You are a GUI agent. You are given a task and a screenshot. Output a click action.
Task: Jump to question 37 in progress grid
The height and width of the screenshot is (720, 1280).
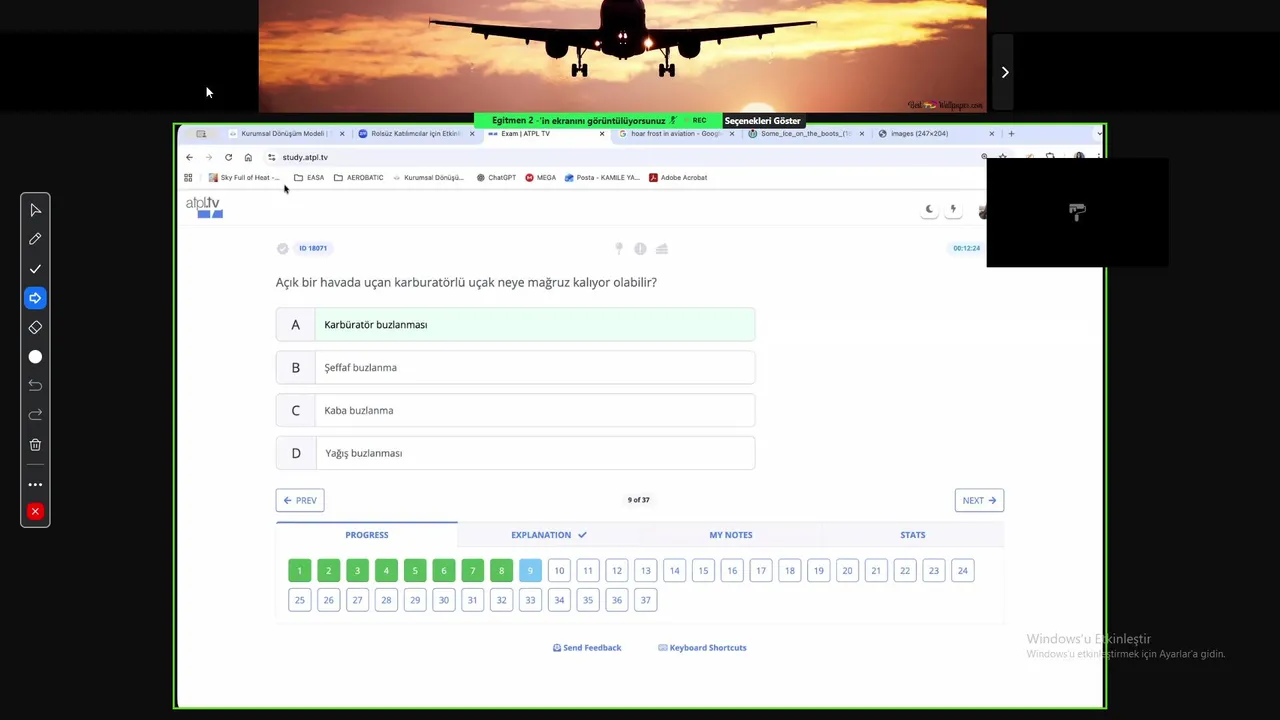[x=645, y=600]
